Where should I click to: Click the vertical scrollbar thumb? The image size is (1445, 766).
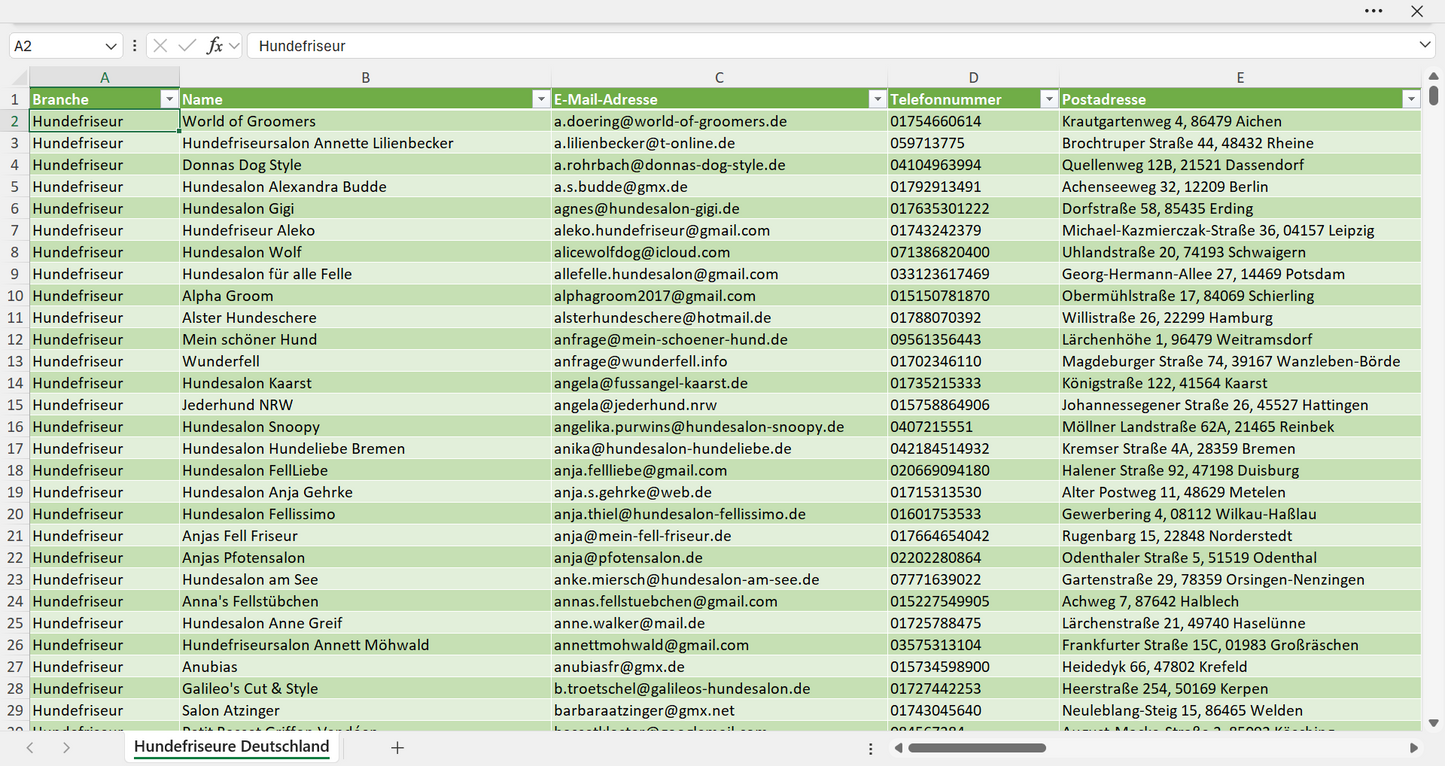click(1434, 95)
